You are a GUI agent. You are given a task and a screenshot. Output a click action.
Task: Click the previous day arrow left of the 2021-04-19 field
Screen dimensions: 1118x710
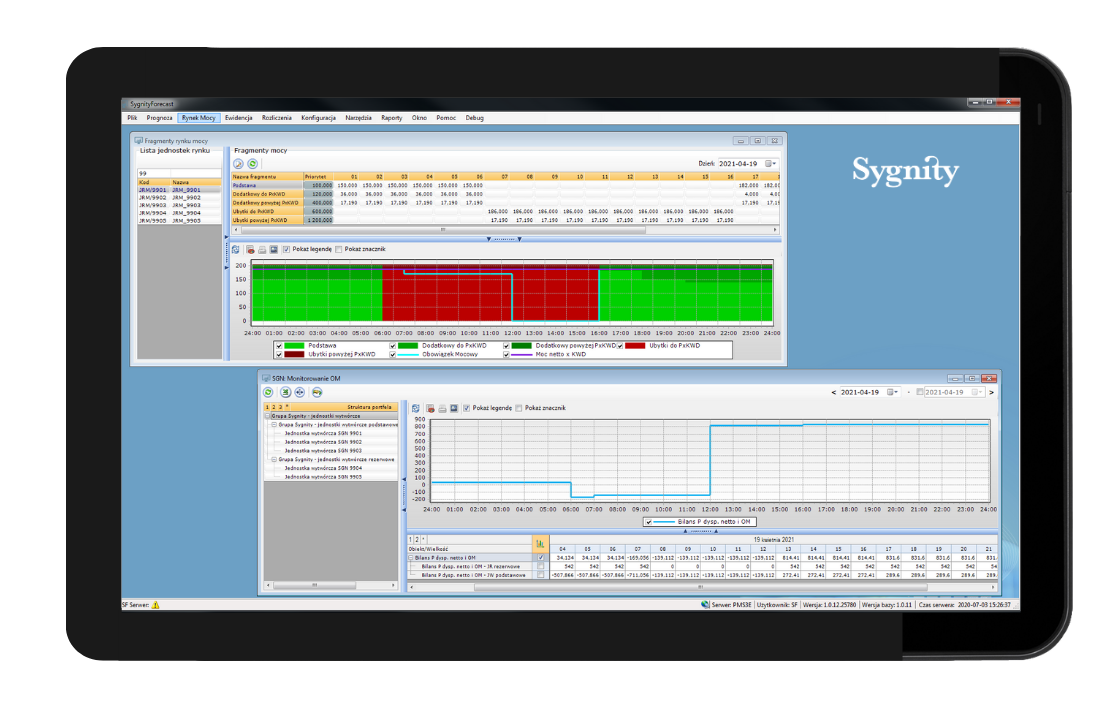834,392
